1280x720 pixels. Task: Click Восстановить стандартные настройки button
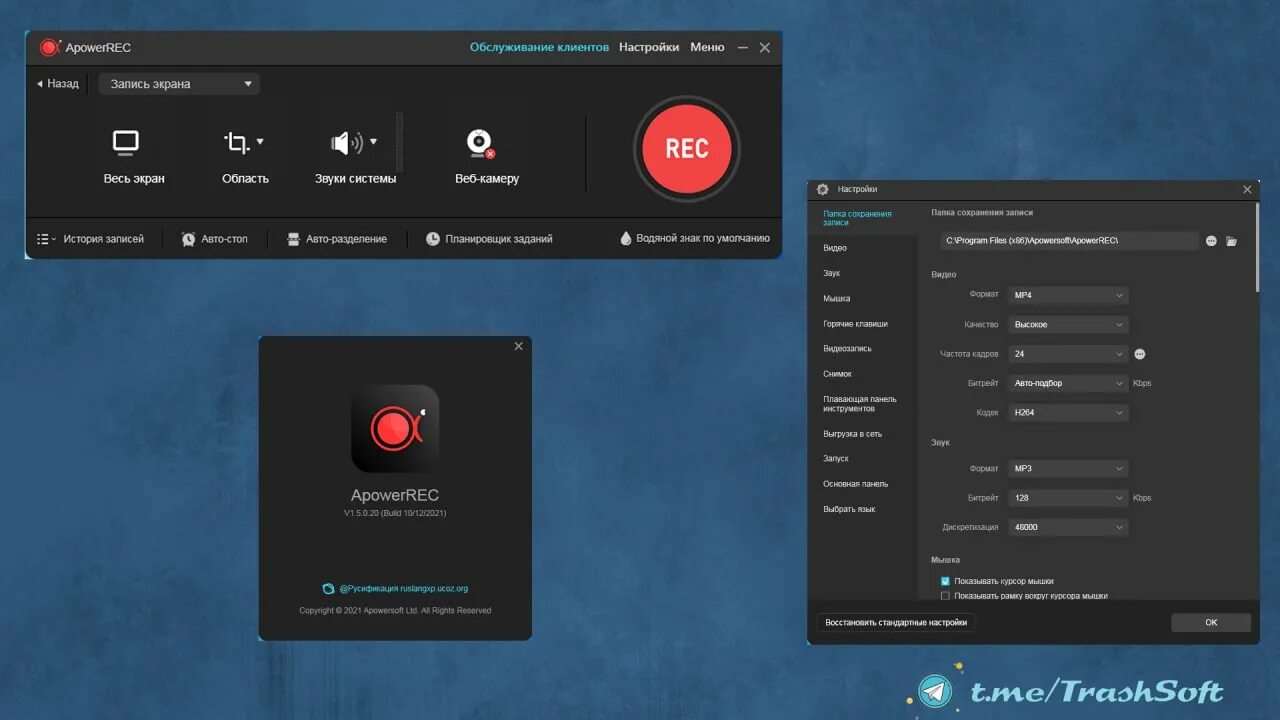point(896,622)
